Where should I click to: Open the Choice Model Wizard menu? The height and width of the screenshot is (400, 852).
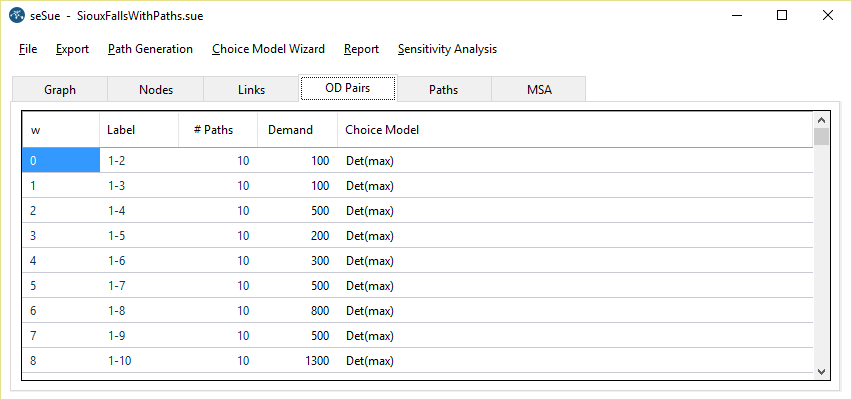click(x=268, y=49)
